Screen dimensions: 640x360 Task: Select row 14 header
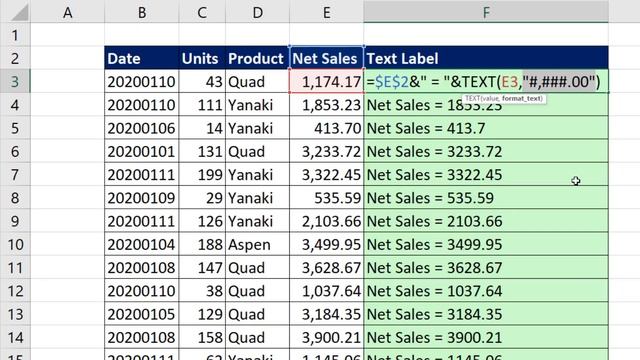point(15,338)
